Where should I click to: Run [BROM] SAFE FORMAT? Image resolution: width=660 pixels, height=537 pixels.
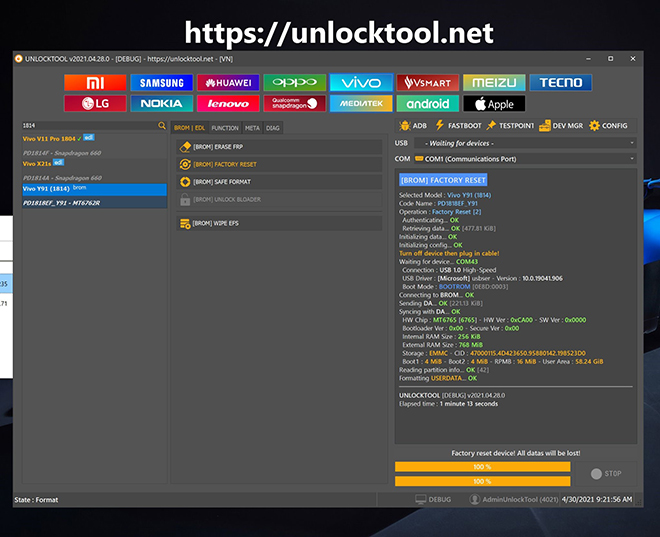click(x=279, y=182)
